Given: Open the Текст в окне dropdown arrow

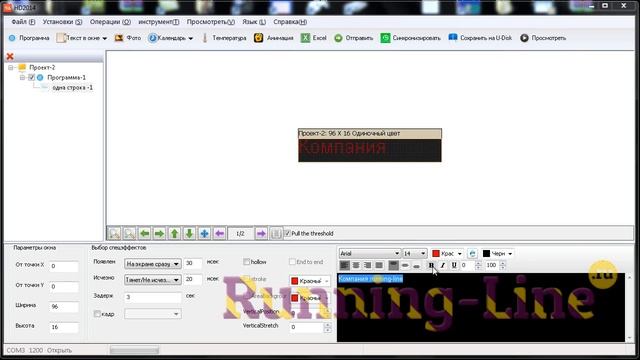Looking at the screenshot, I should pos(104,38).
